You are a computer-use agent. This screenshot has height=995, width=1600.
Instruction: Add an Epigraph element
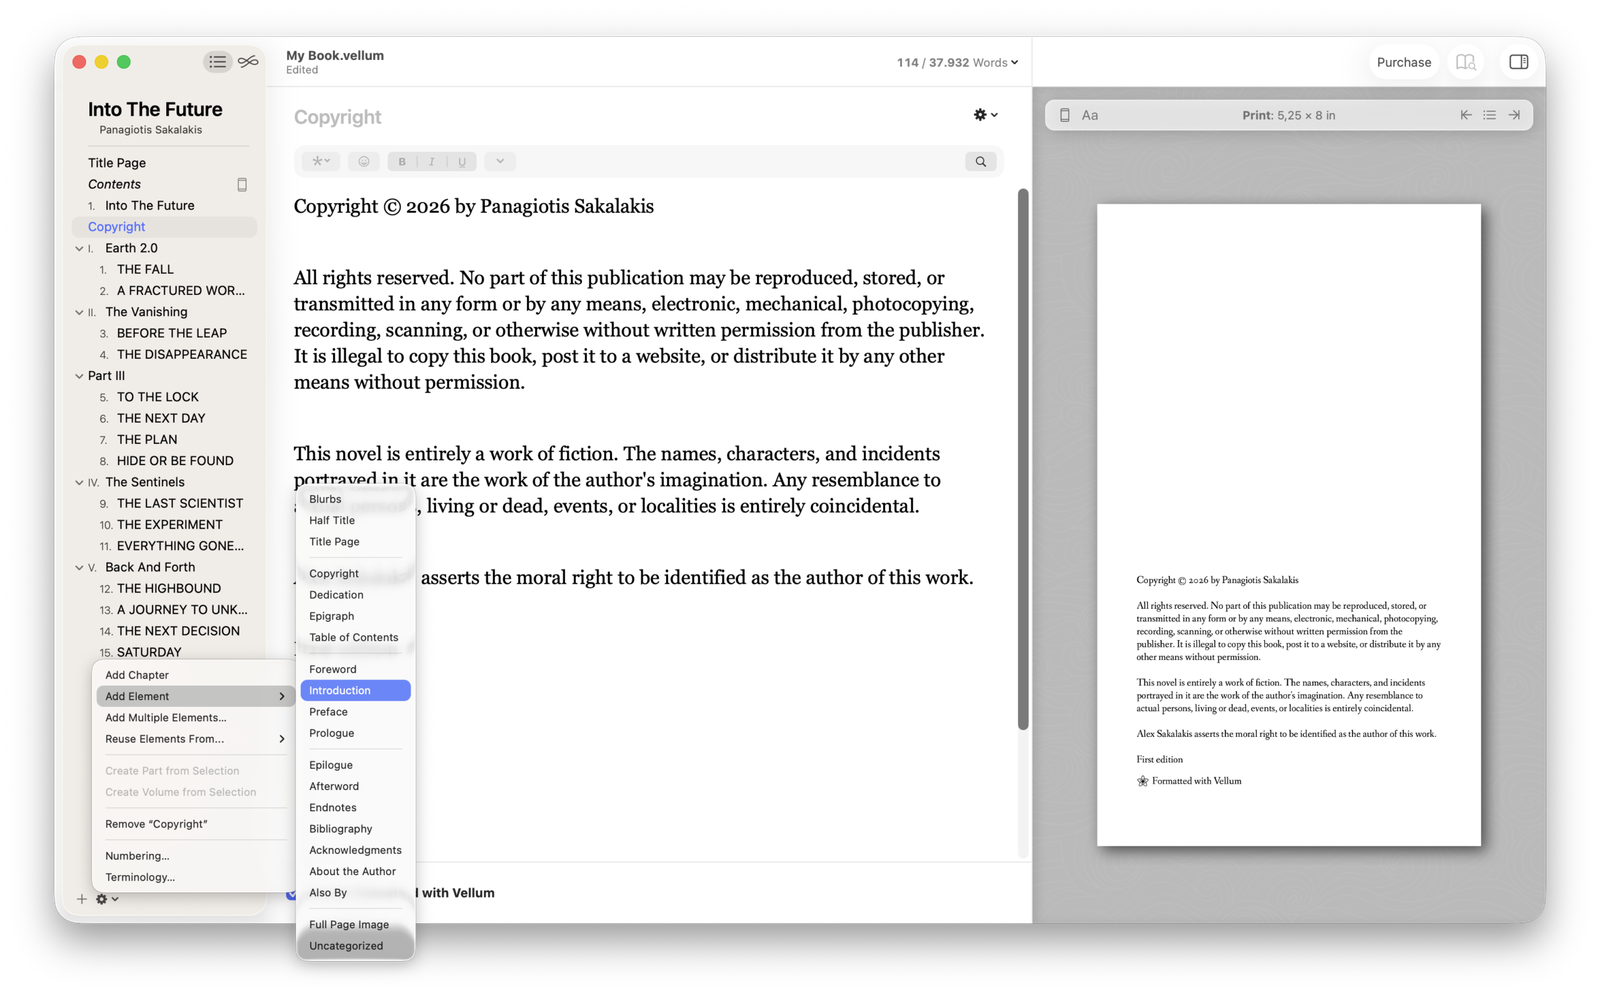pyautogui.click(x=355, y=616)
